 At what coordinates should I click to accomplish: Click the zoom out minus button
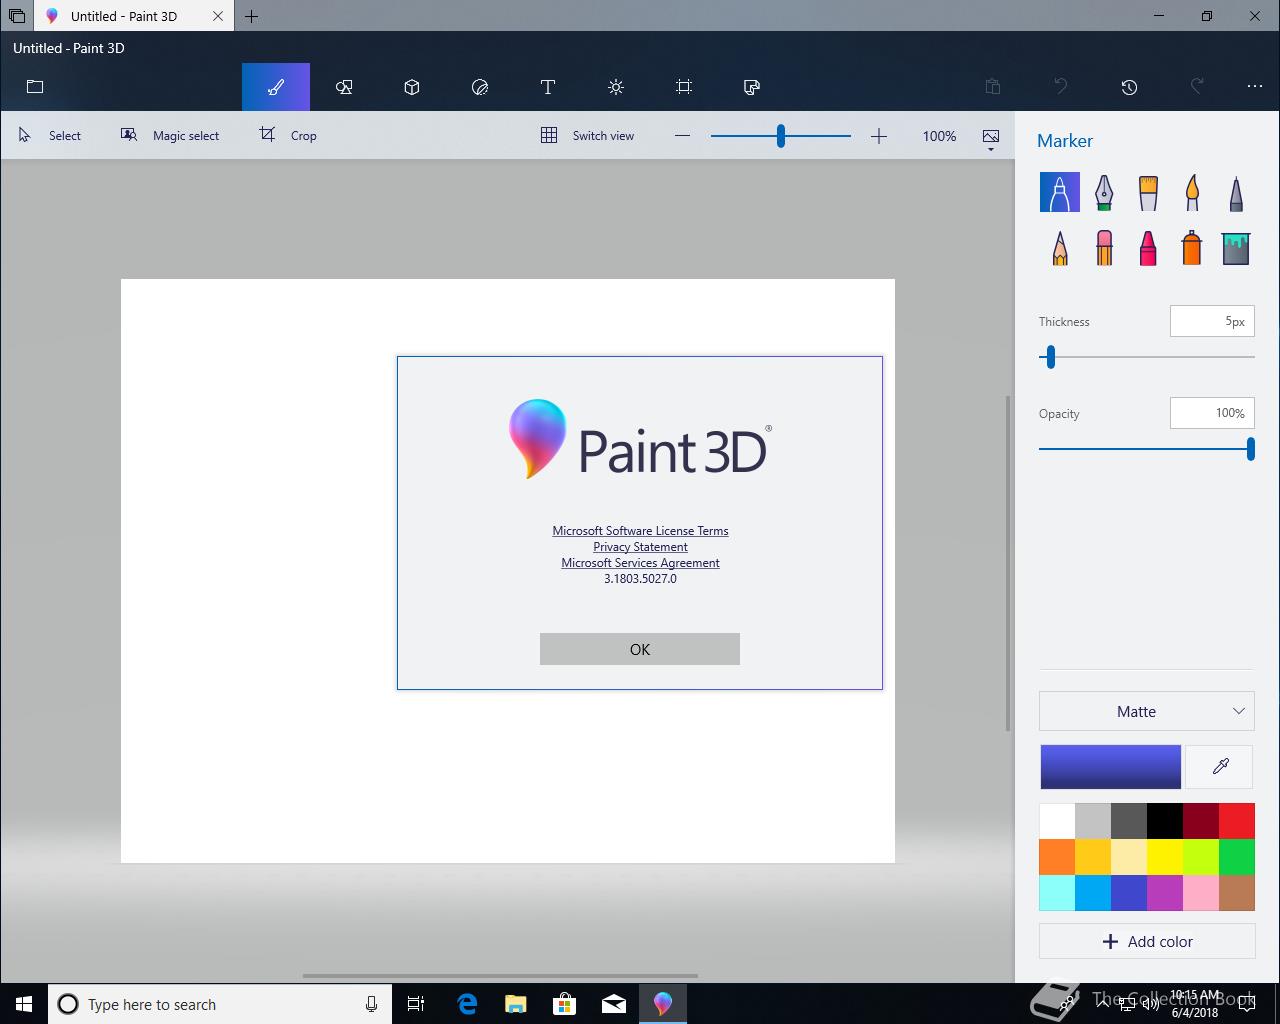pos(682,136)
